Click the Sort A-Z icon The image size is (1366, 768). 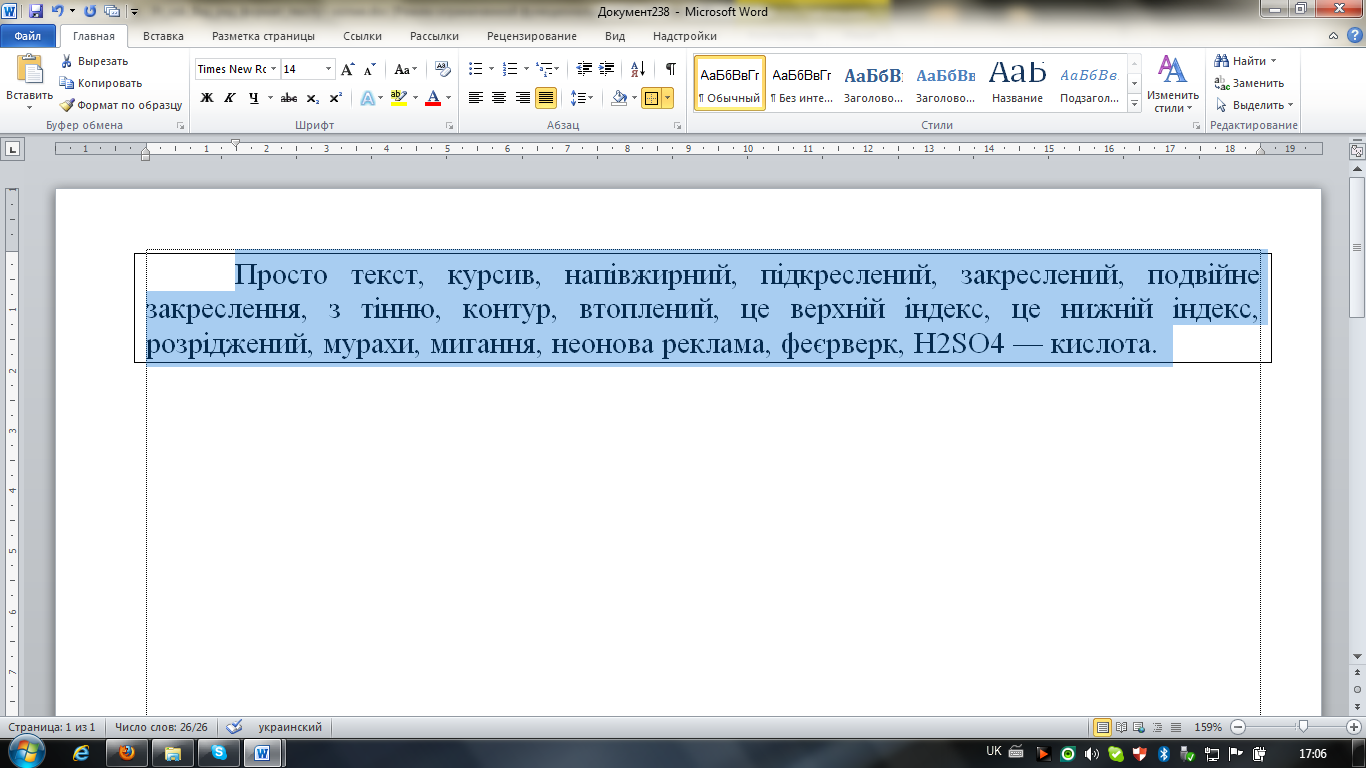638,69
